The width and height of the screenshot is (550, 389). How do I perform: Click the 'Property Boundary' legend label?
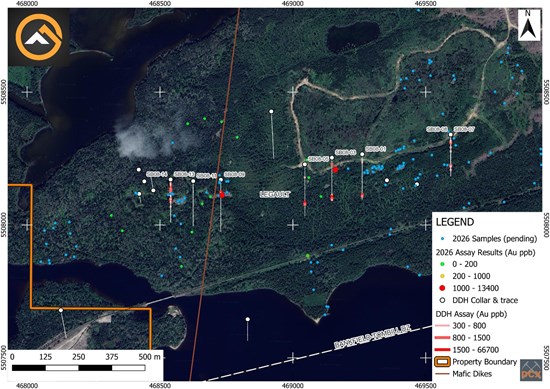click(x=484, y=362)
